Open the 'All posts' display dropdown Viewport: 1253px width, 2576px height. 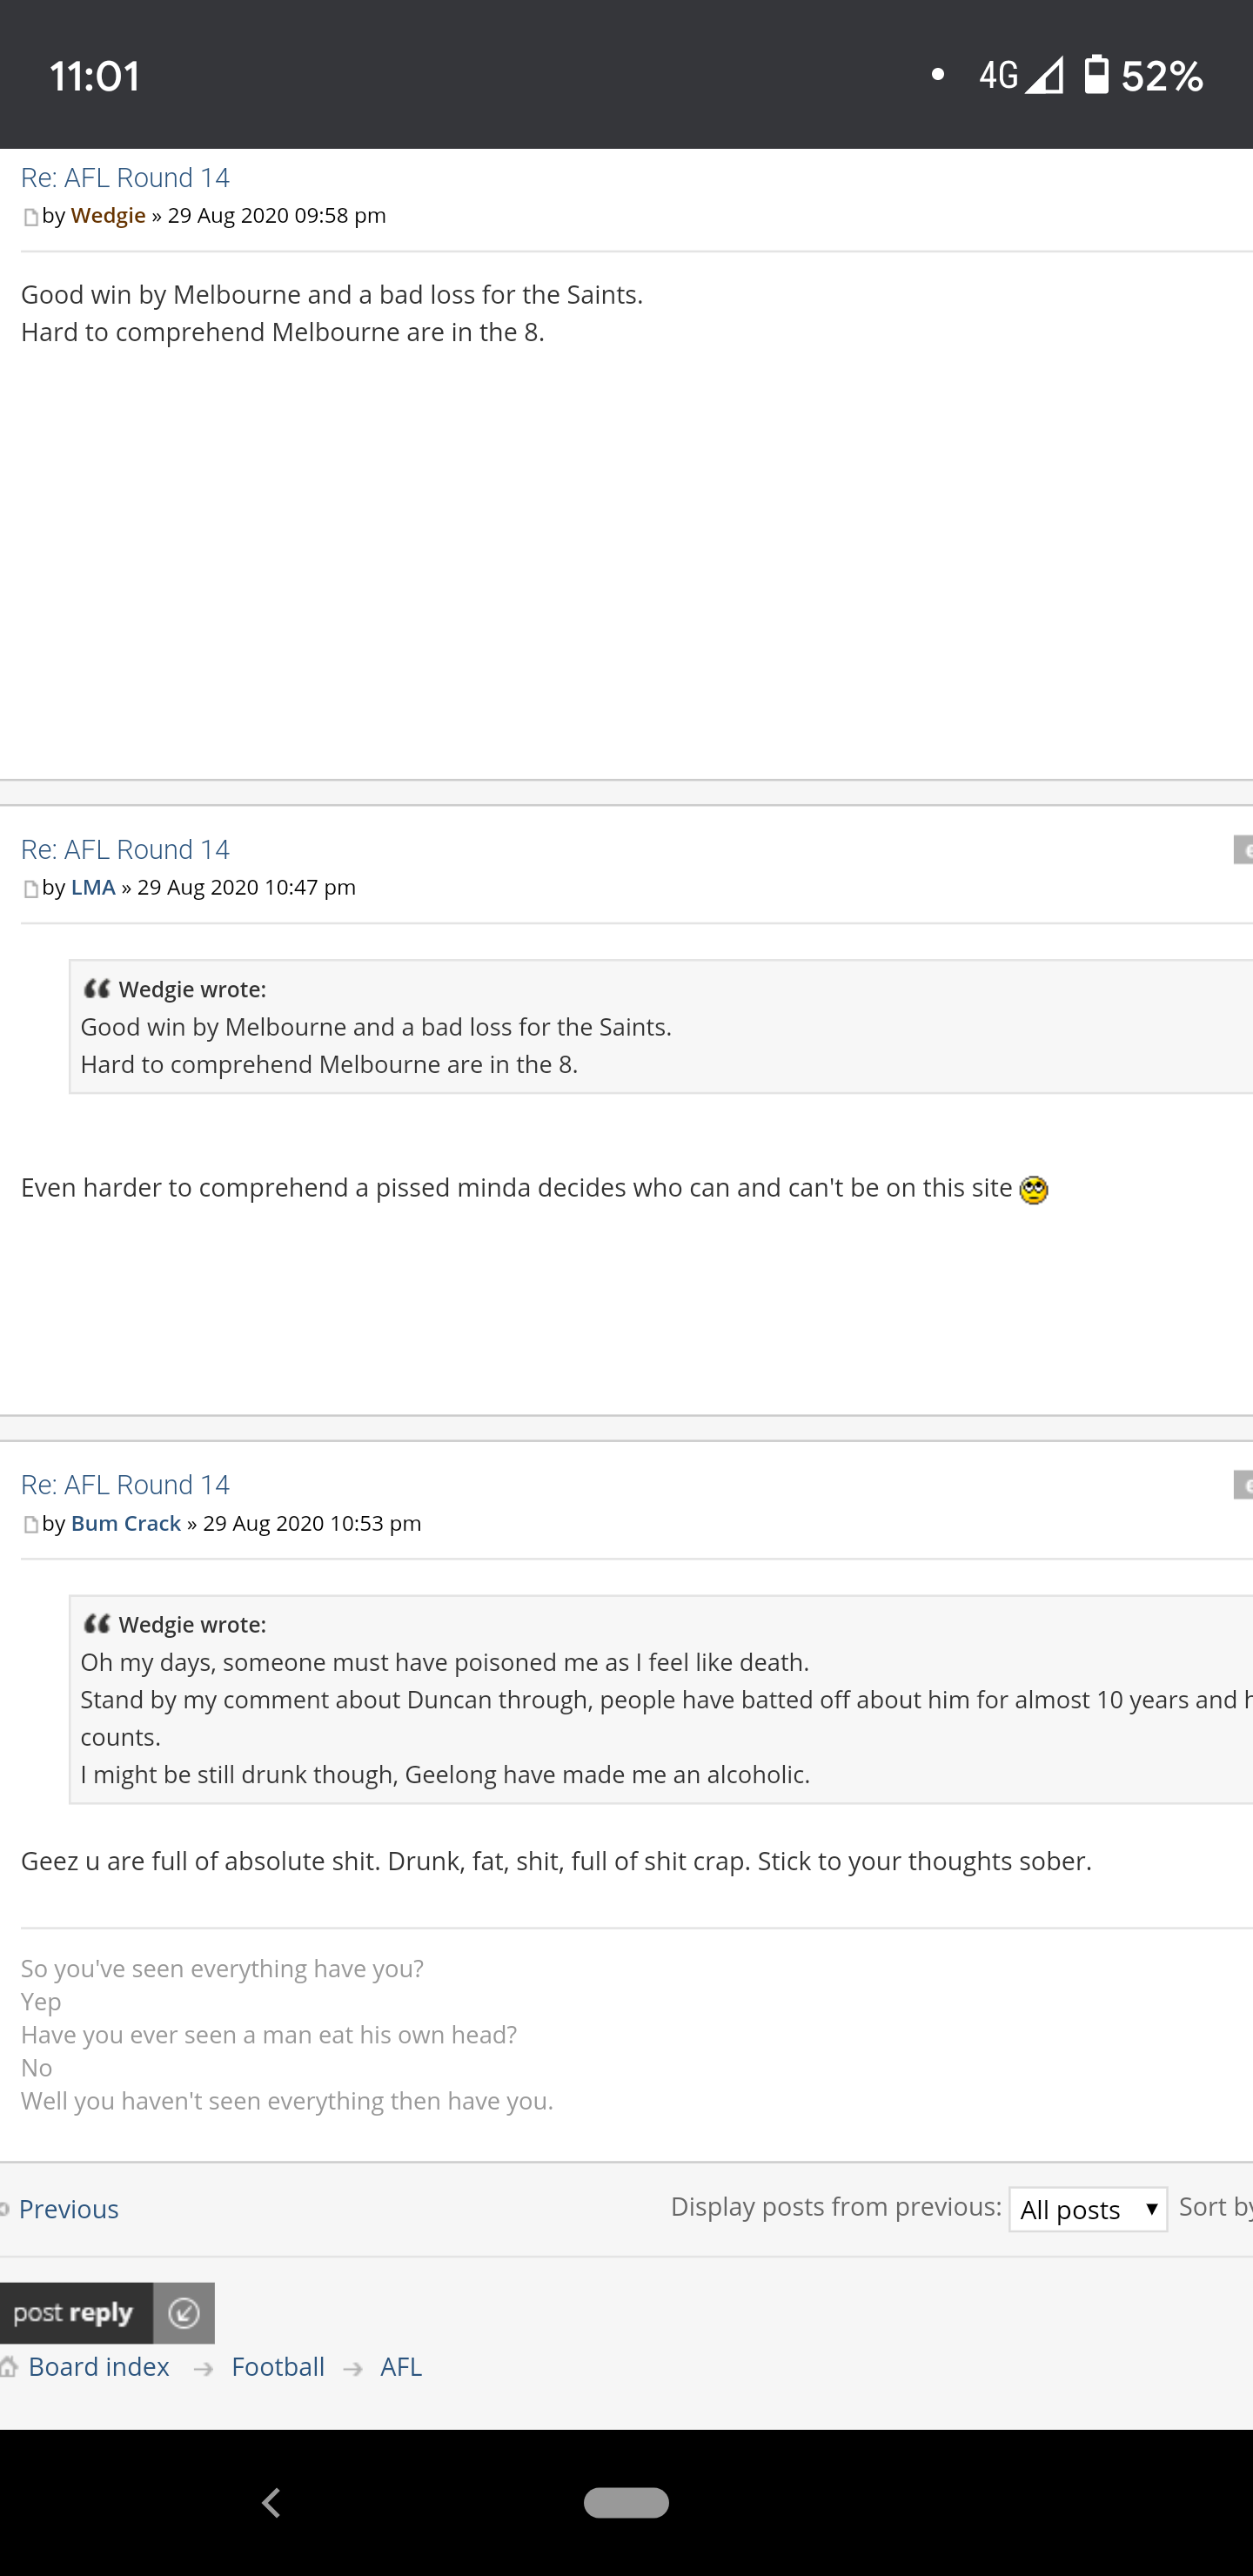[x=1087, y=2209]
